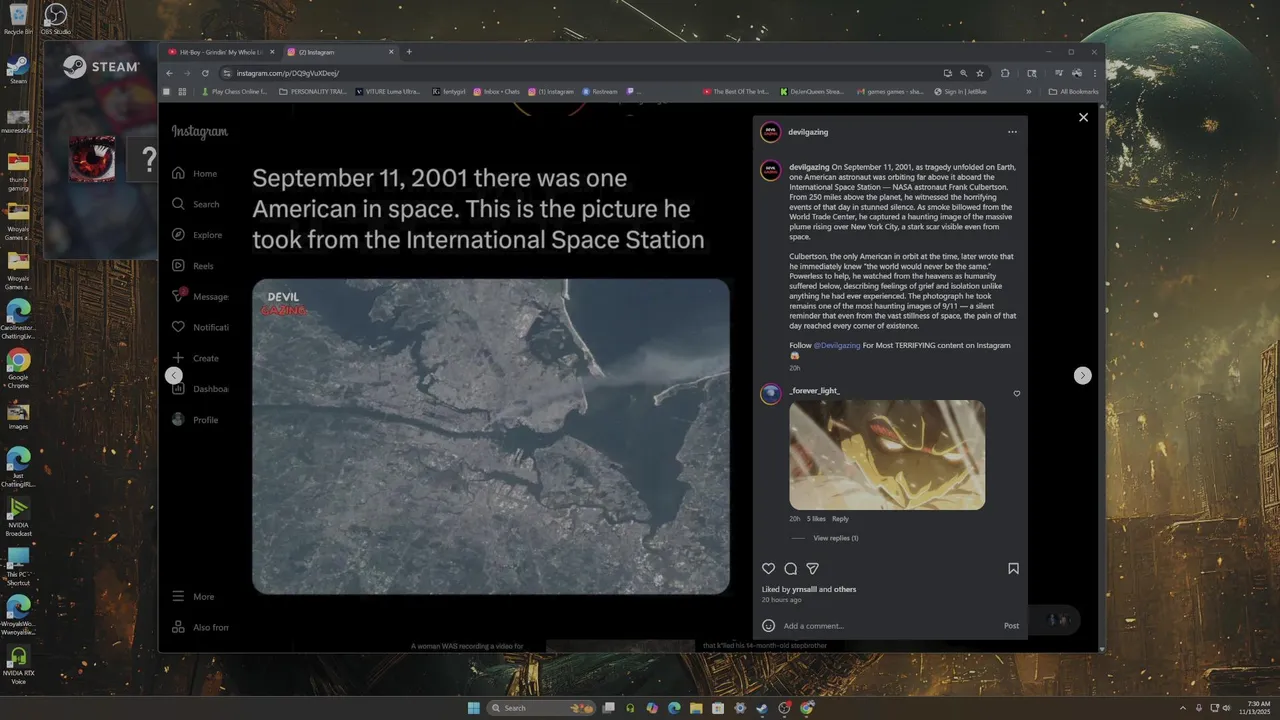Like the _forever_light_ comment
1280x720 pixels.
1017,394
